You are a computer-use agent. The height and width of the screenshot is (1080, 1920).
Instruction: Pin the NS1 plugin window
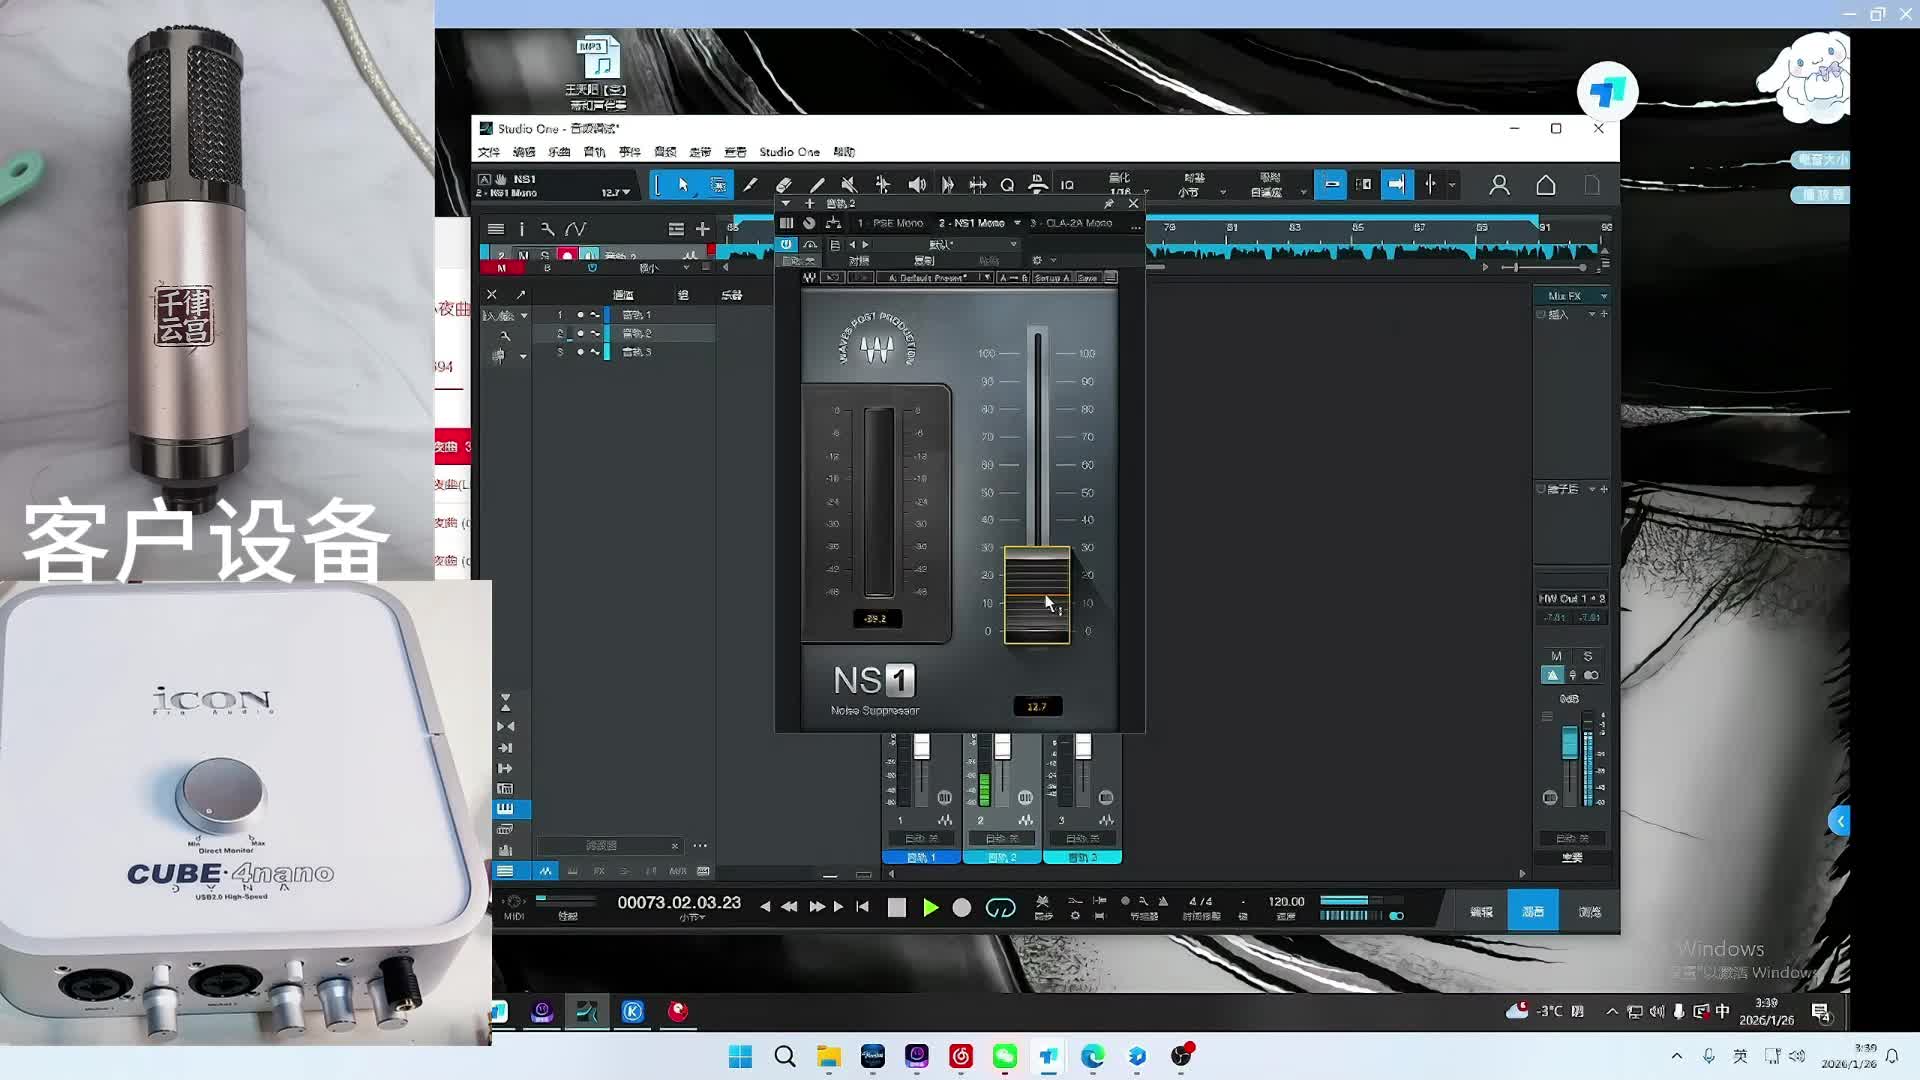coord(1108,203)
